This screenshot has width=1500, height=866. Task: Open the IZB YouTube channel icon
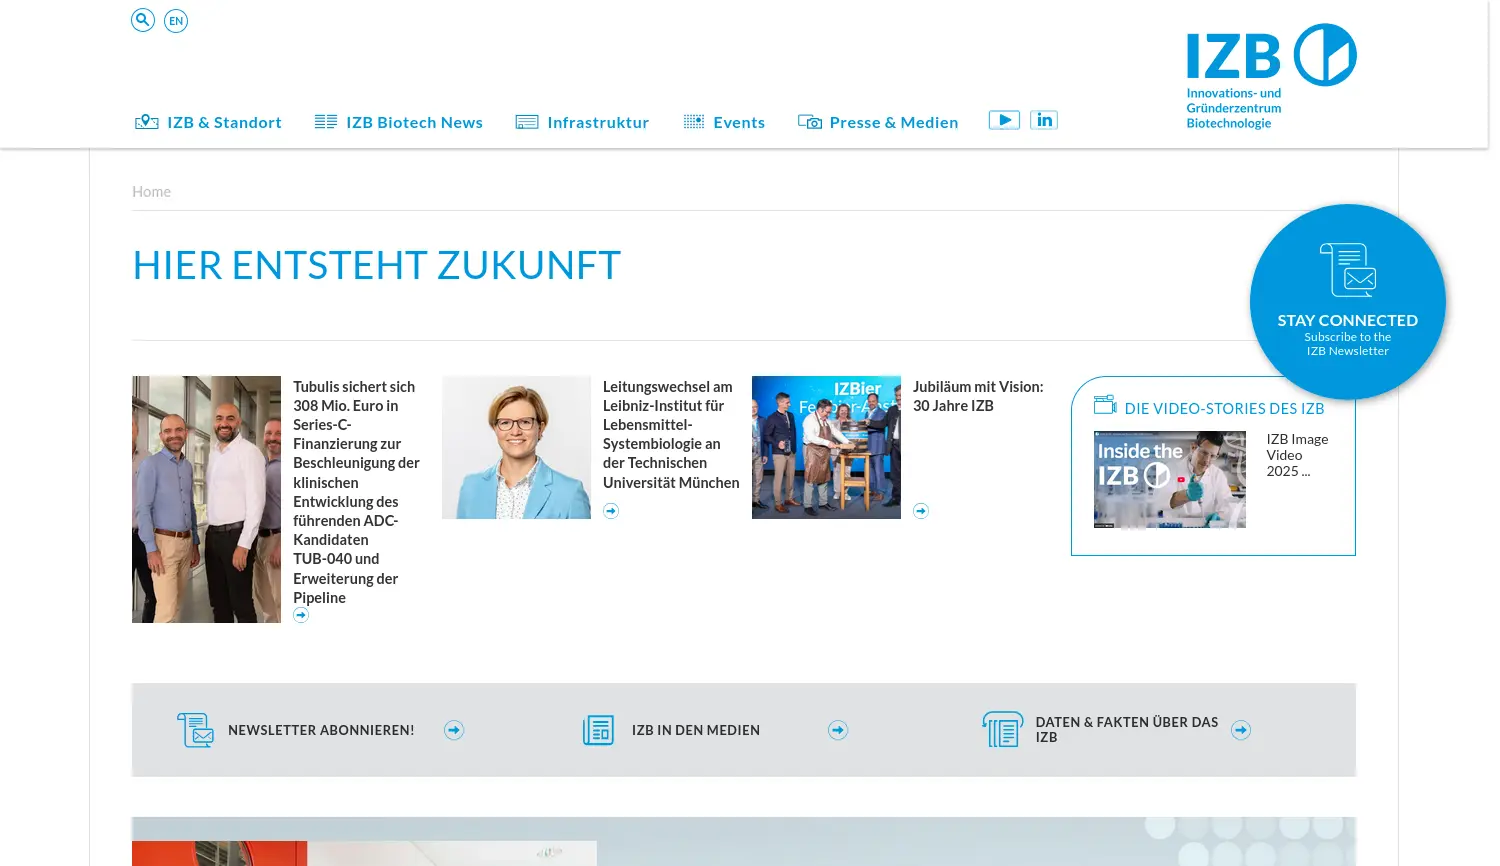click(1004, 119)
